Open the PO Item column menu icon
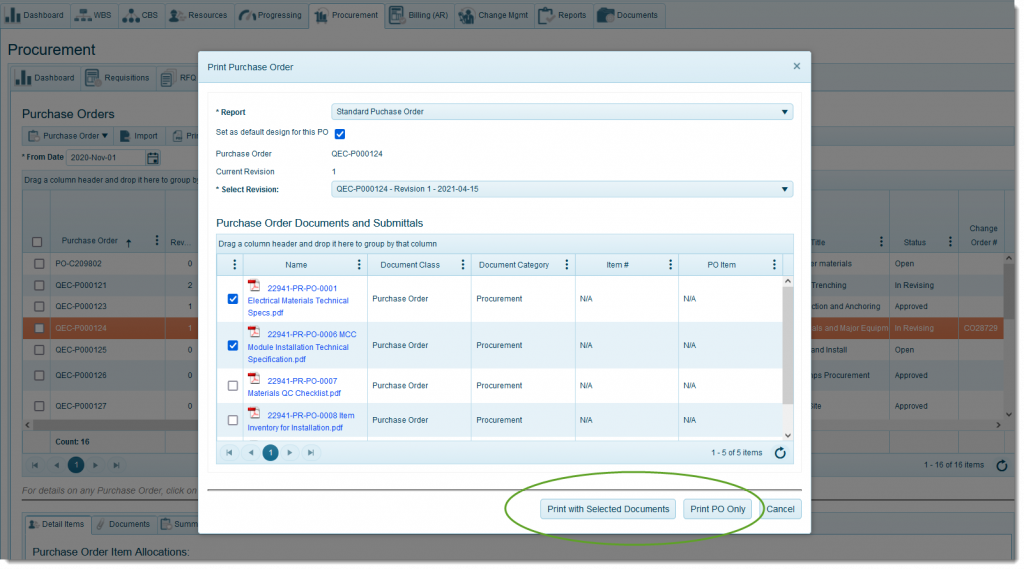 coord(774,265)
